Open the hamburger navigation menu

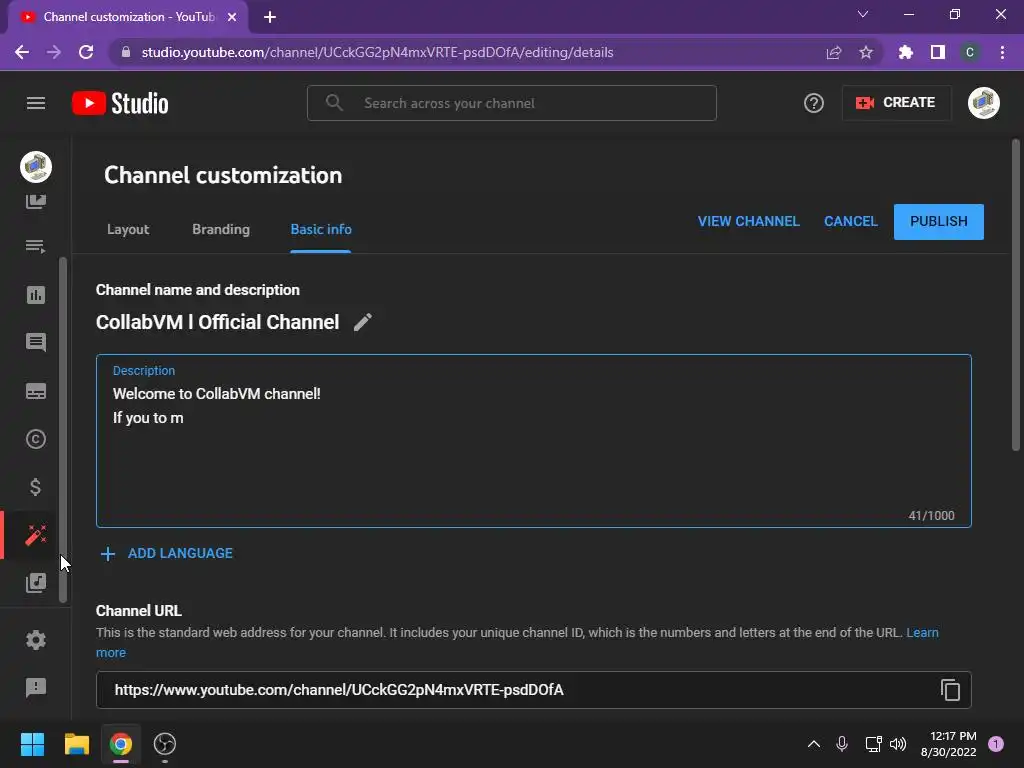point(36,103)
